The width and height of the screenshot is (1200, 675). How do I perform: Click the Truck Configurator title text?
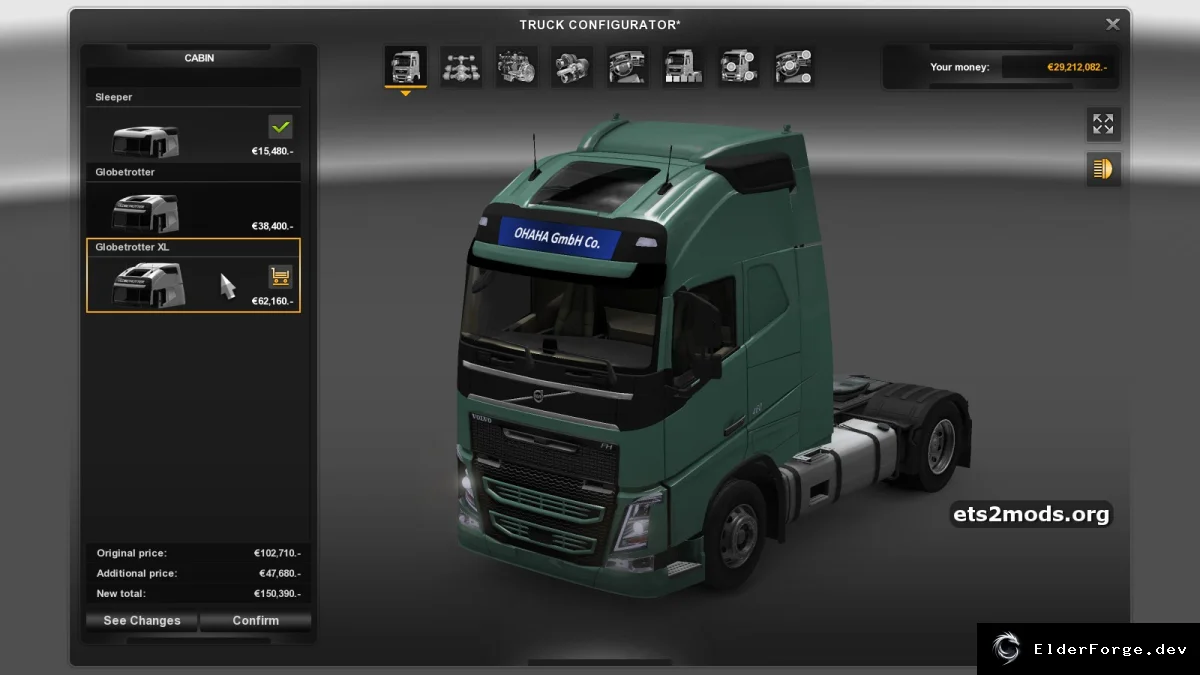pyautogui.click(x=600, y=24)
